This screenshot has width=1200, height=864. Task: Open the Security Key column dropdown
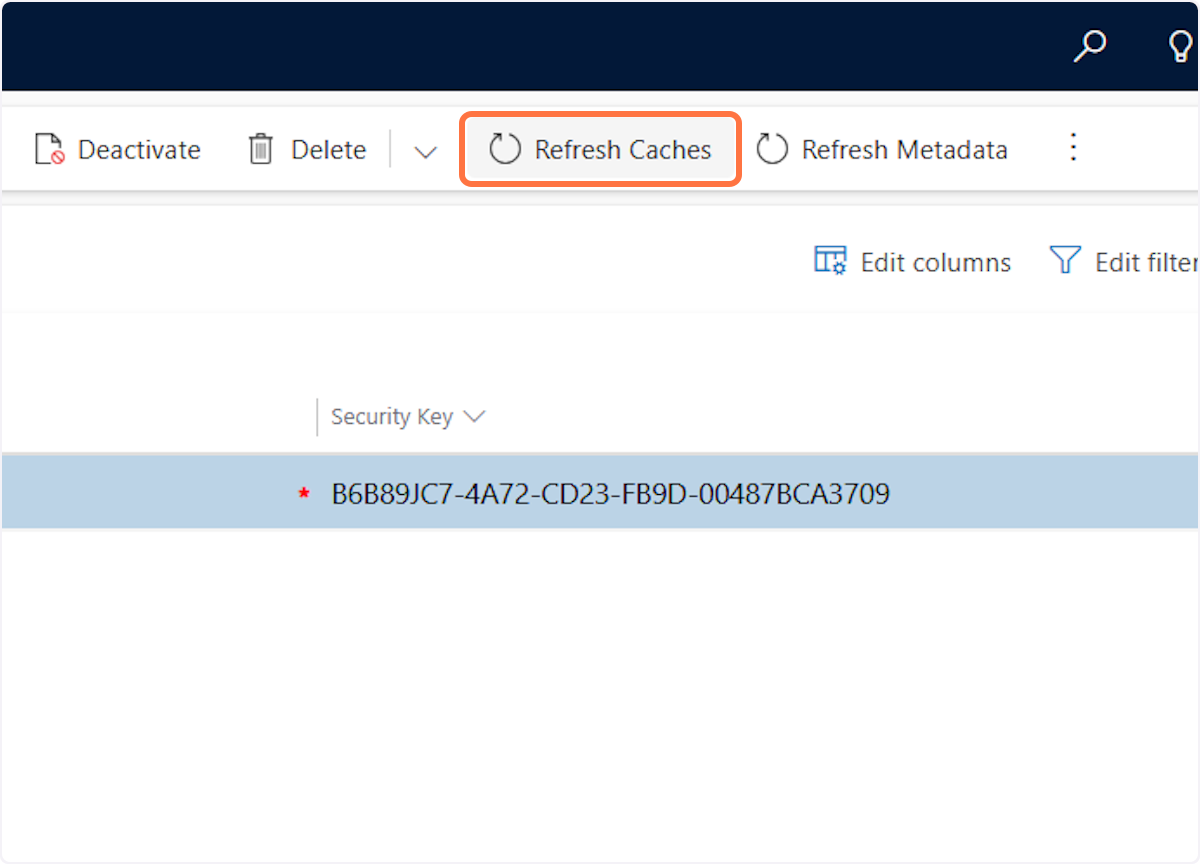tap(475, 416)
